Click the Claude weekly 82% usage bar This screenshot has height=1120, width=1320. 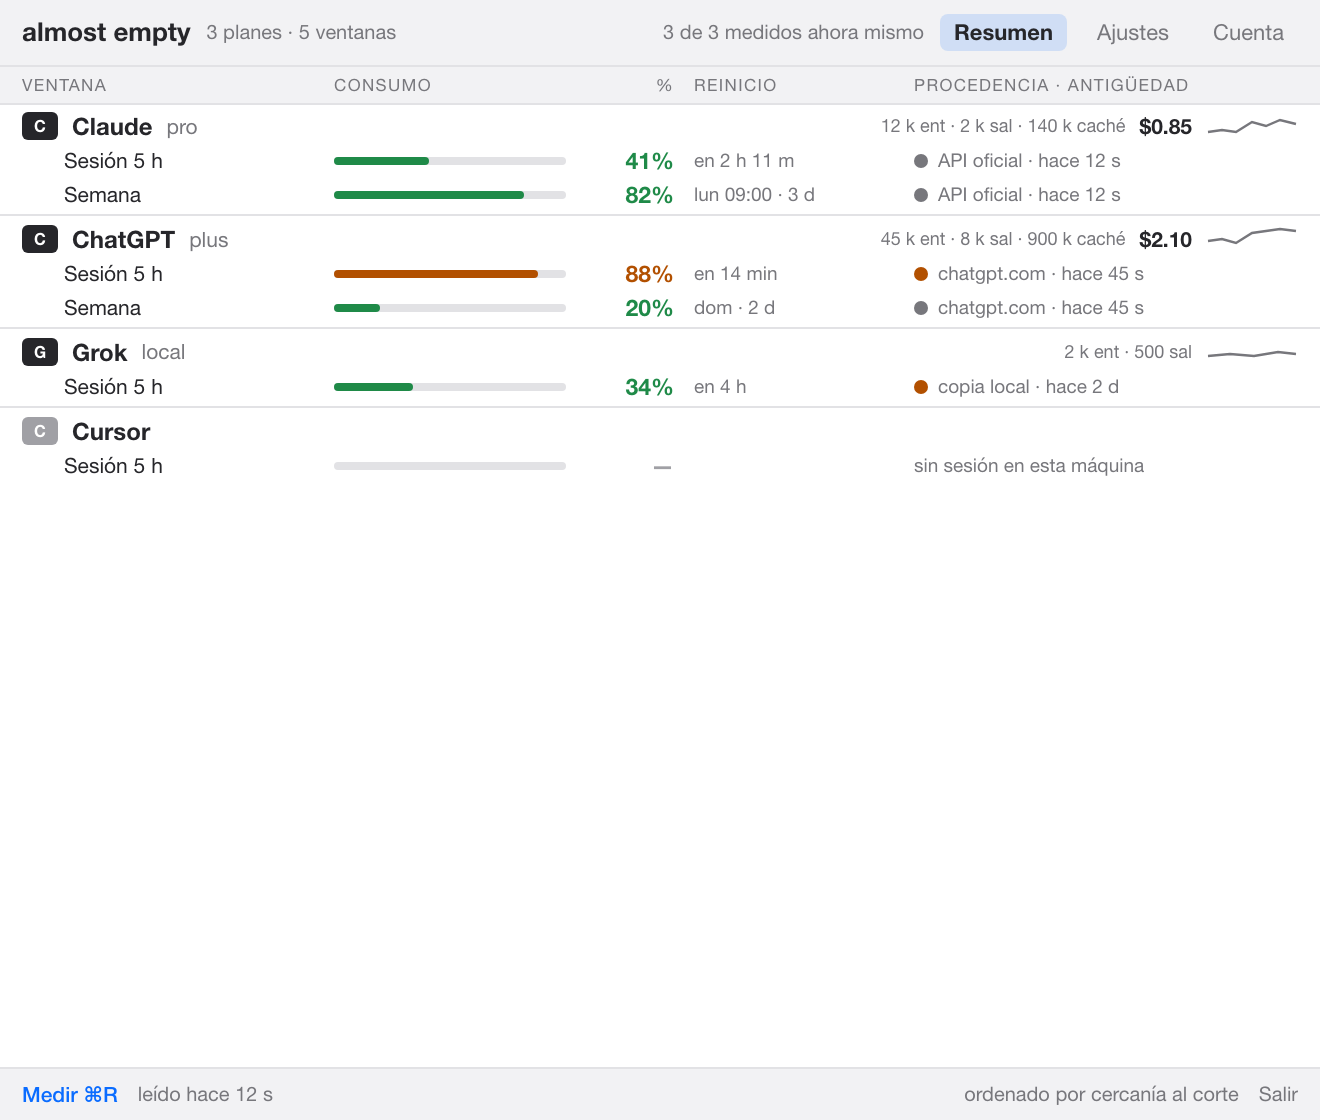point(450,195)
